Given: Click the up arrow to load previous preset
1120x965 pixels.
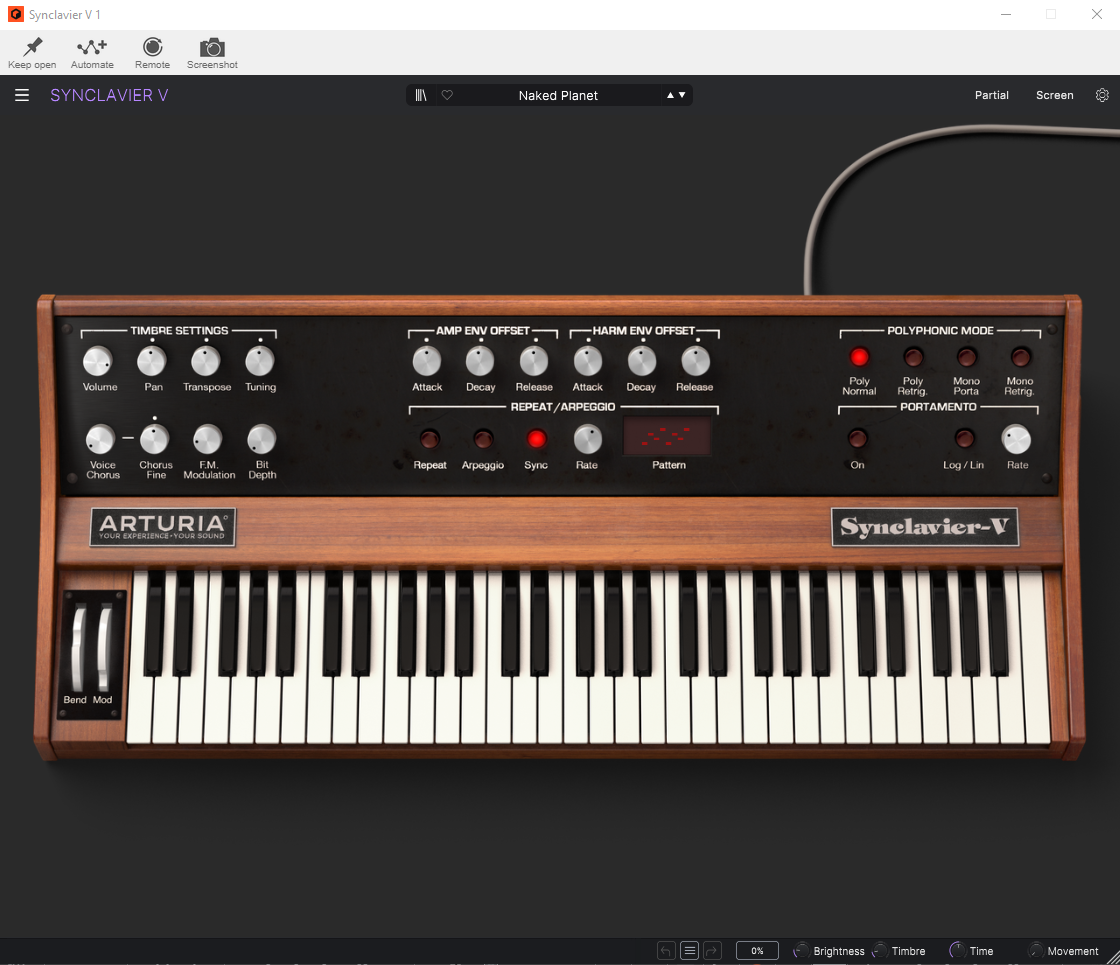Looking at the screenshot, I should click(x=669, y=94).
